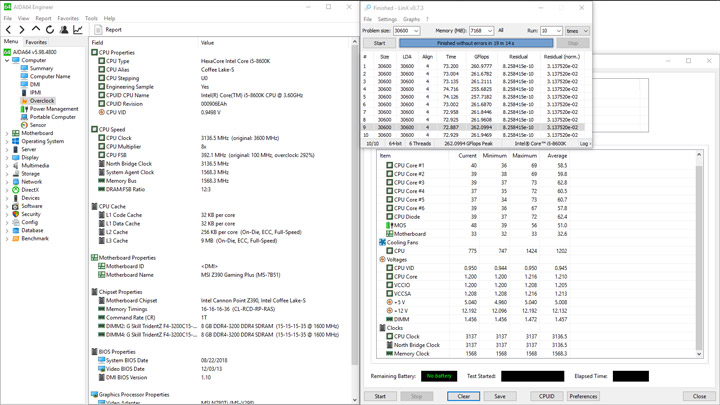
Task: Click the Report page icon in toolbar
Action: tap(98, 30)
